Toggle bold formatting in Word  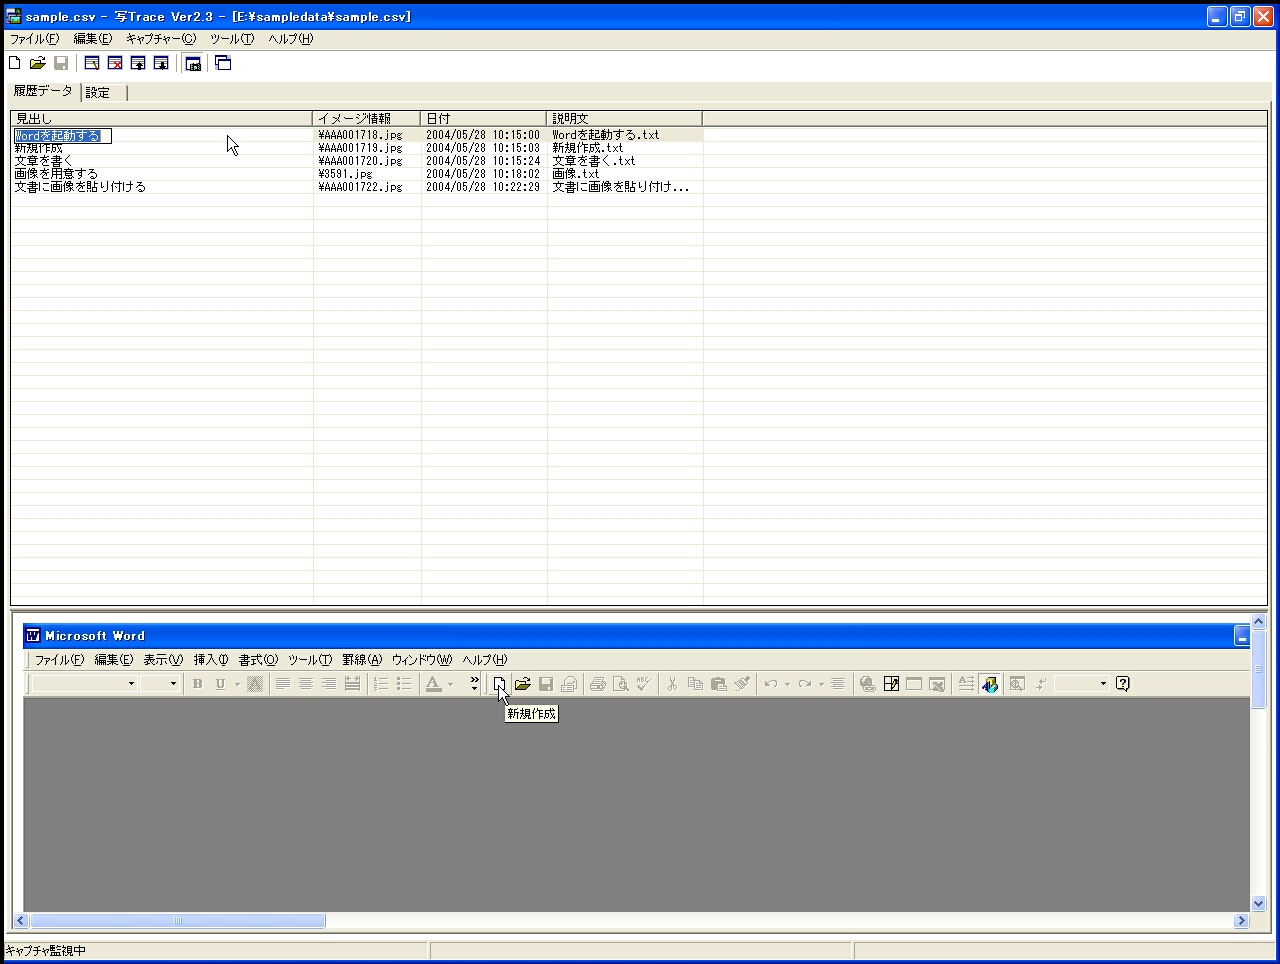click(x=197, y=684)
